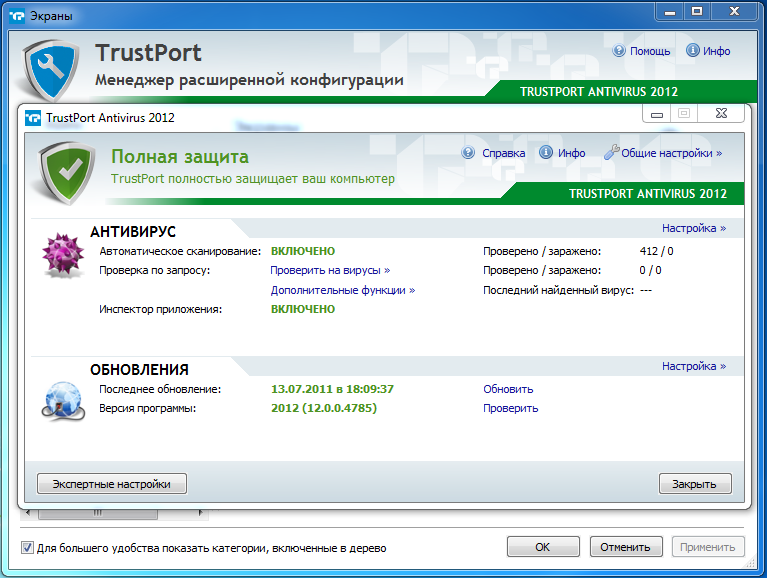Click horizontal scrollbar thumb in Экраны window

(x=98, y=513)
